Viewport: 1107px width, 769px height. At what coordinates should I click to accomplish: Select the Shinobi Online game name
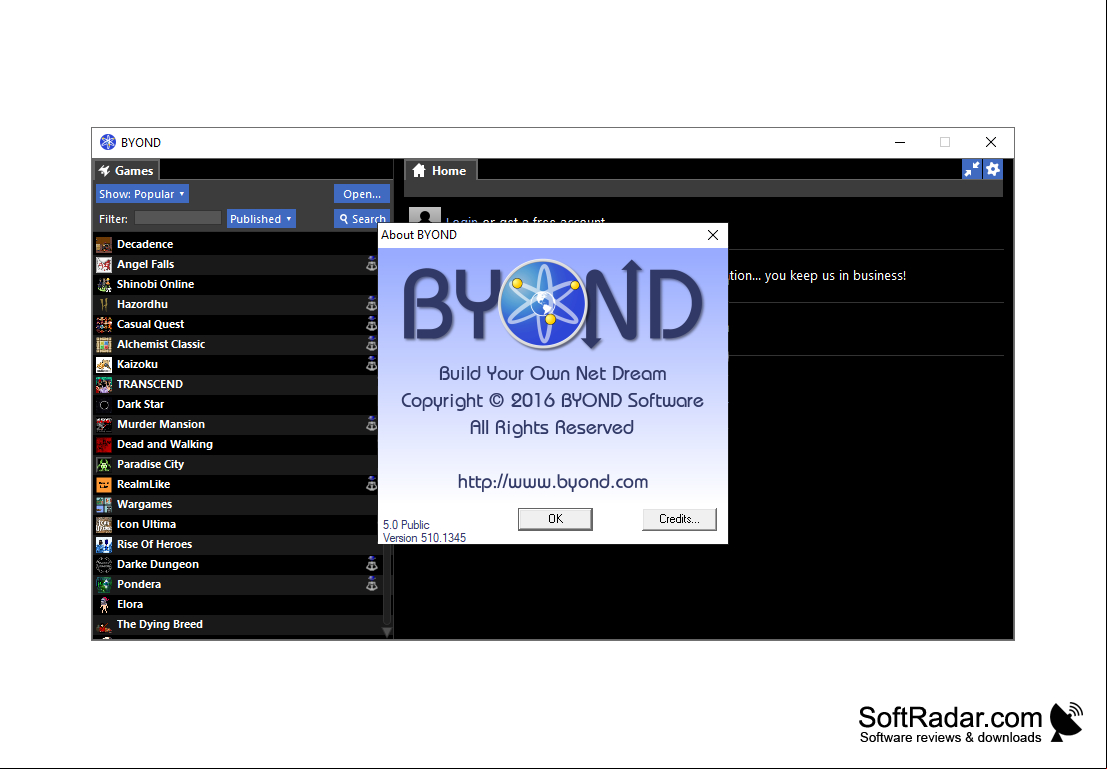click(x=155, y=285)
